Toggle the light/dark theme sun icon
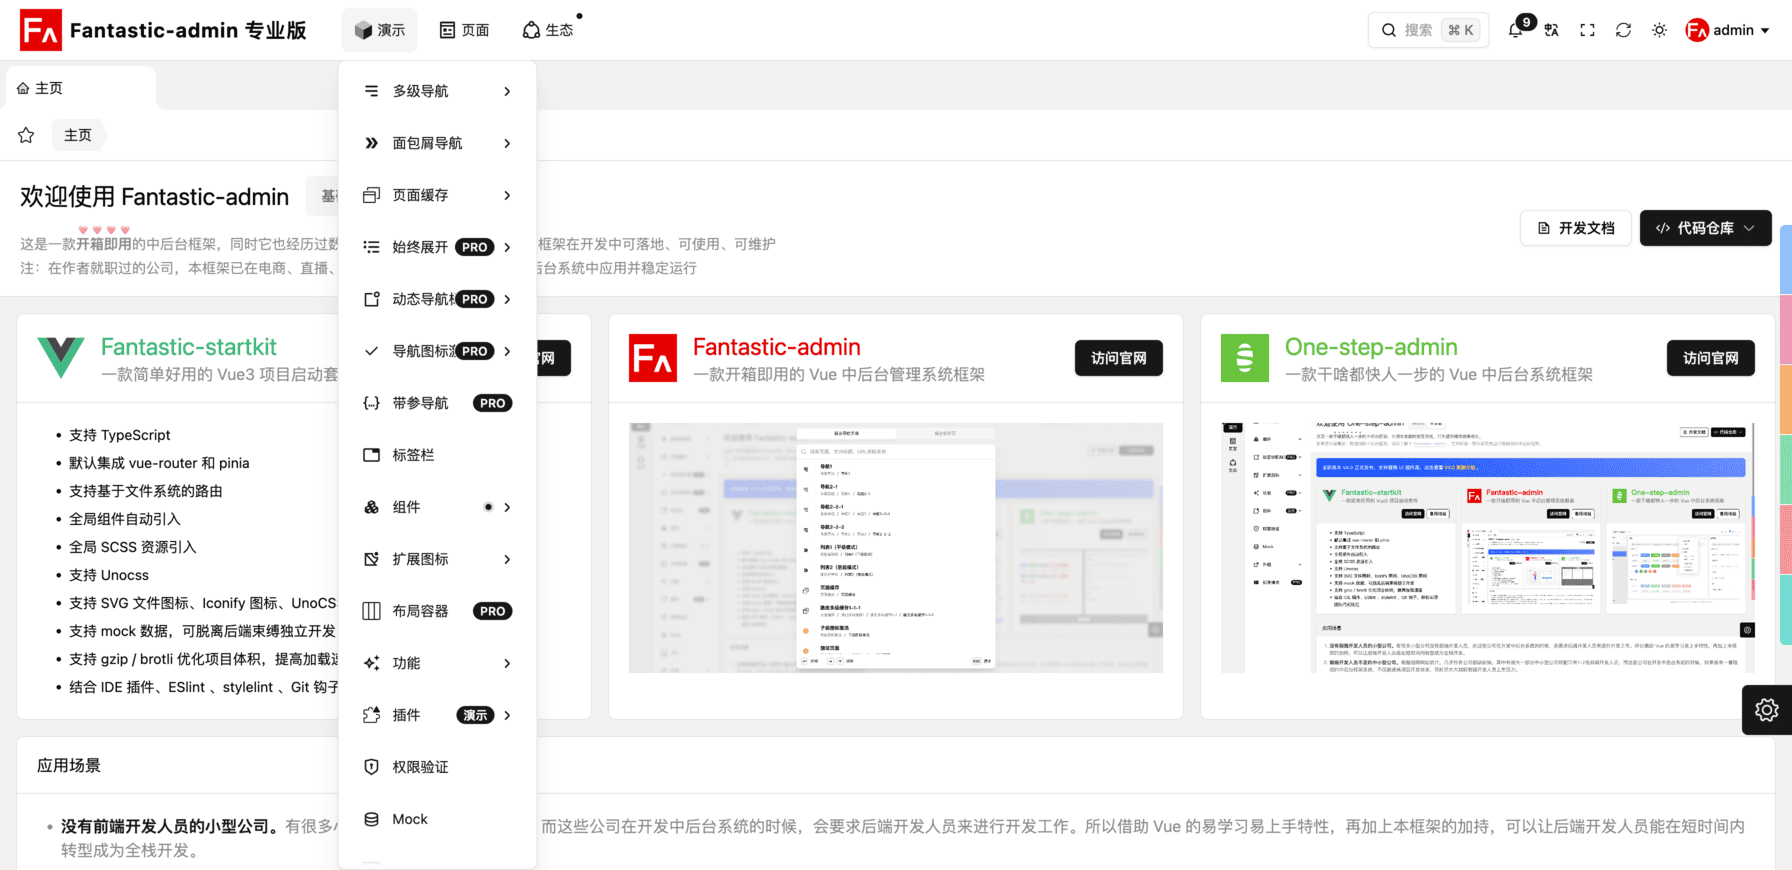The width and height of the screenshot is (1792, 870). (1659, 30)
